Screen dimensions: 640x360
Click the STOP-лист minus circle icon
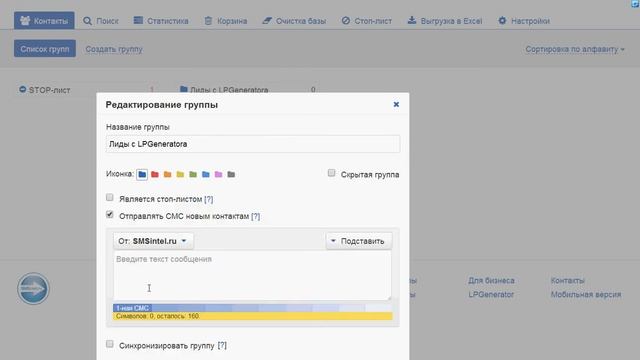point(22,89)
